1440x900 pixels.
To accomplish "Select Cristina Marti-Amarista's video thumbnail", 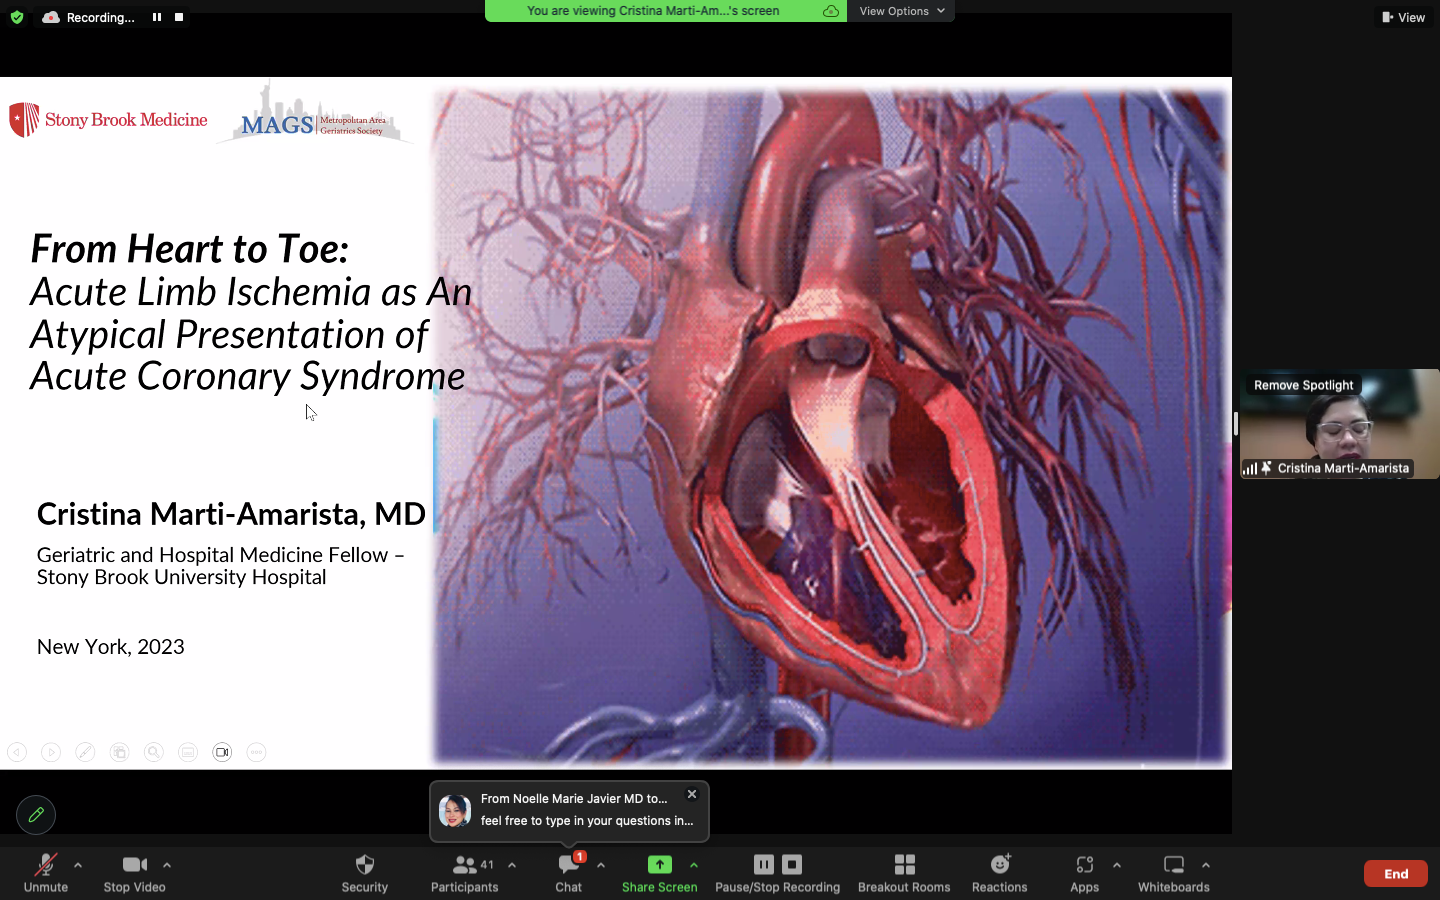I will pos(1340,424).
